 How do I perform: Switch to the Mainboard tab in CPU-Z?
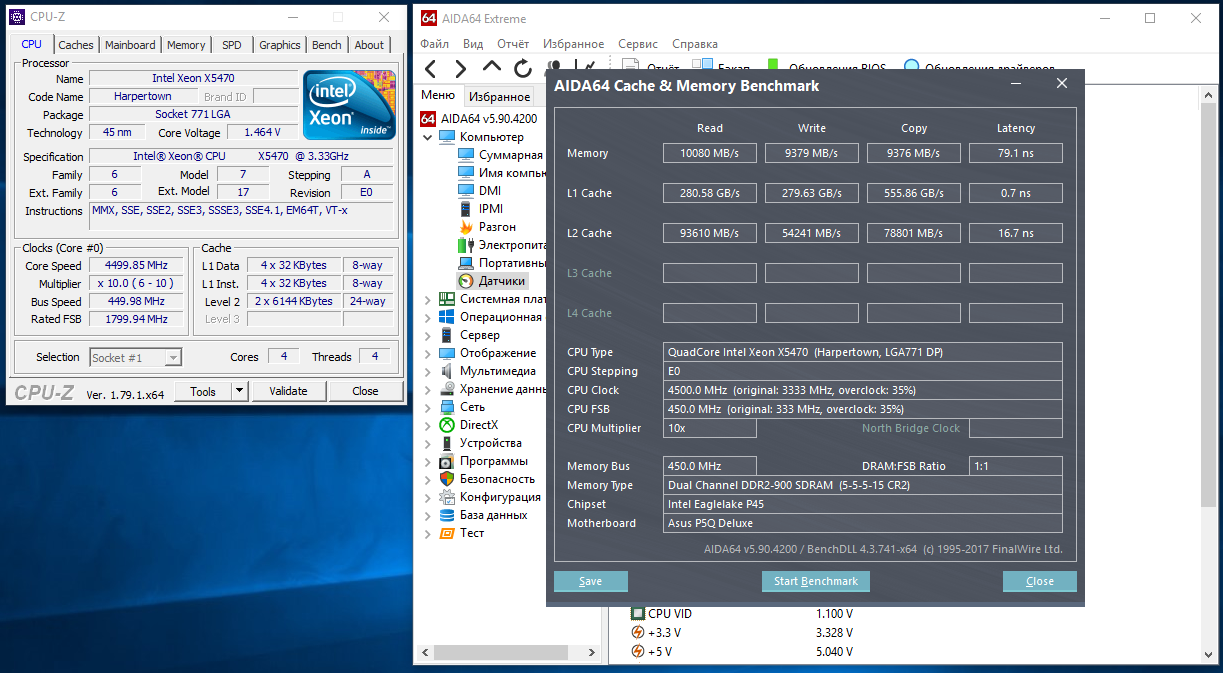[x=130, y=45]
